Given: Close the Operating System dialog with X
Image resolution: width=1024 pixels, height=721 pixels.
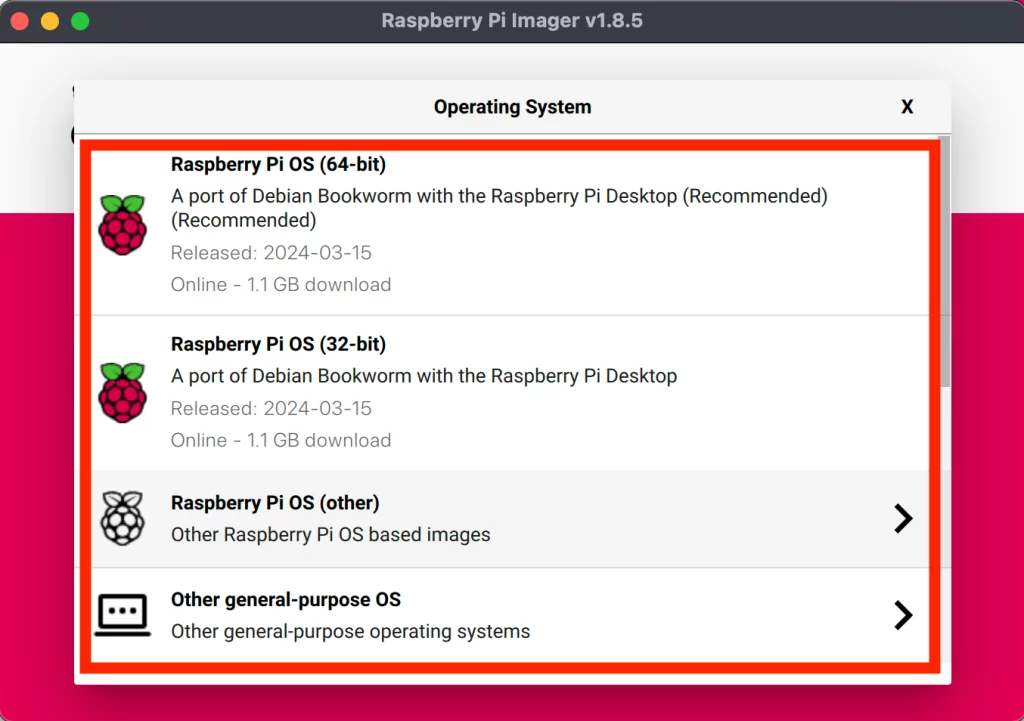Looking at the screenshot, I should point(907,107).
